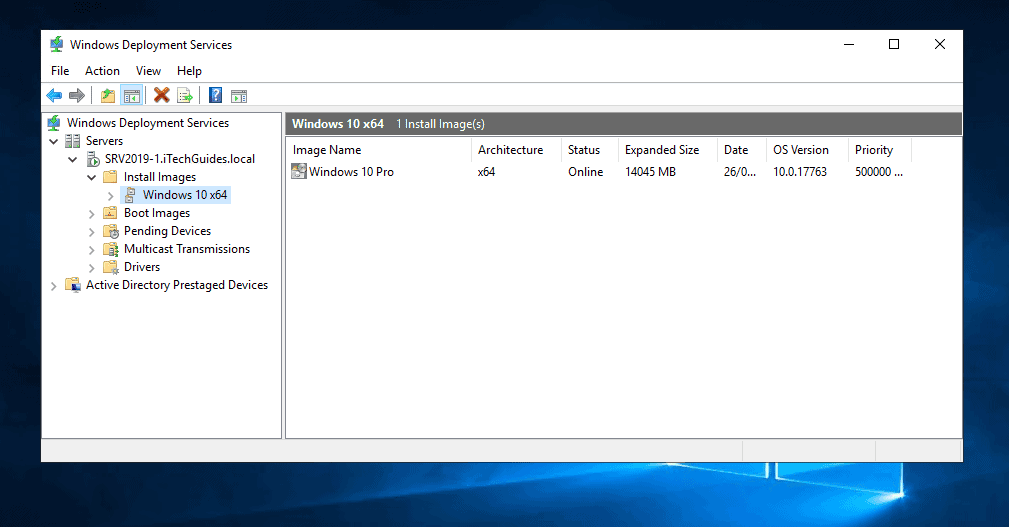This screenshot has width=1009, height=527.
Task: Open the Action menu
Action: click(102, 71)
